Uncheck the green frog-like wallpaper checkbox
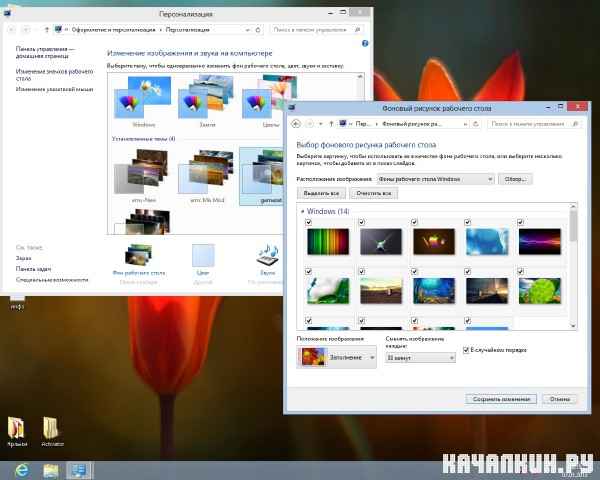The image size is (600, 480). [520, 271]
